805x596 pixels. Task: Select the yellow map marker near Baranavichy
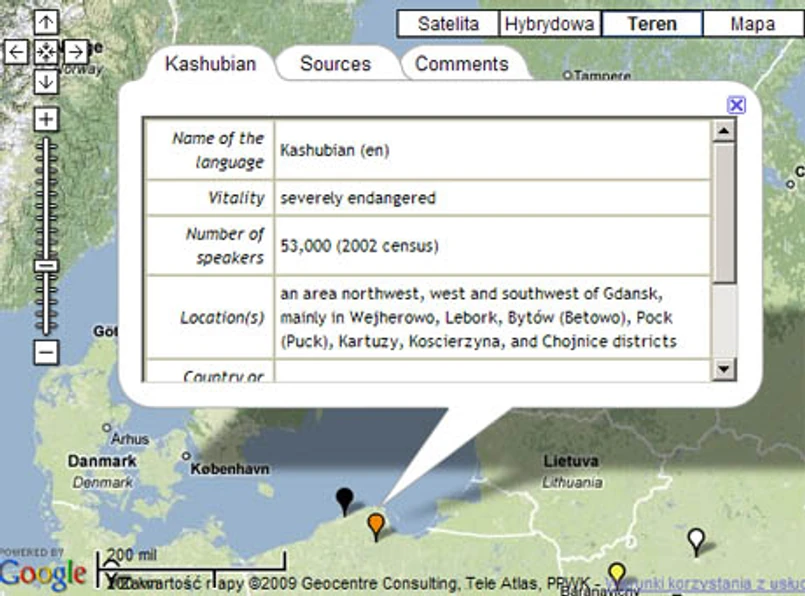click(x=617, y=575)
